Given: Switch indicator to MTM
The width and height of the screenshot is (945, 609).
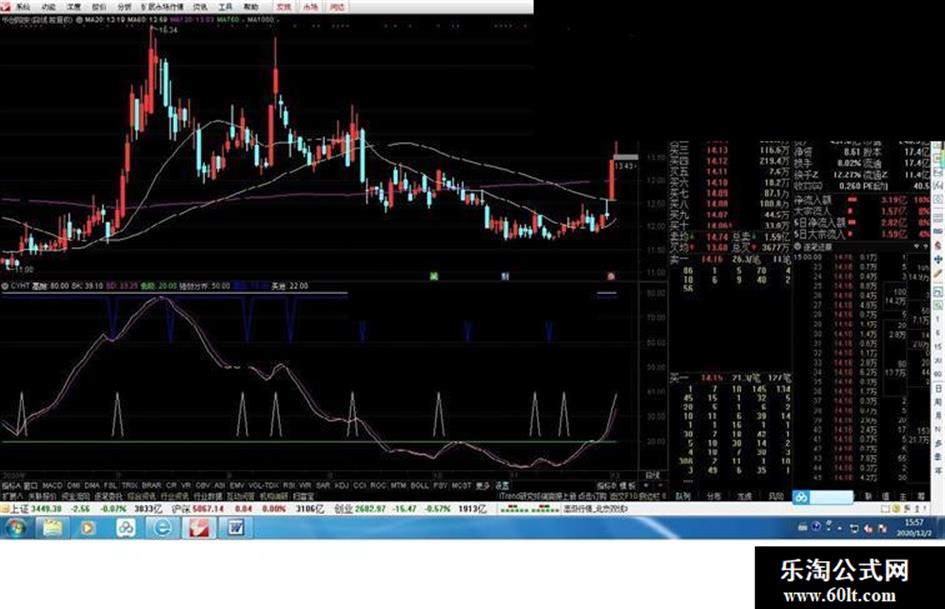Looking at the screenshot, I should tap(398, 485).
